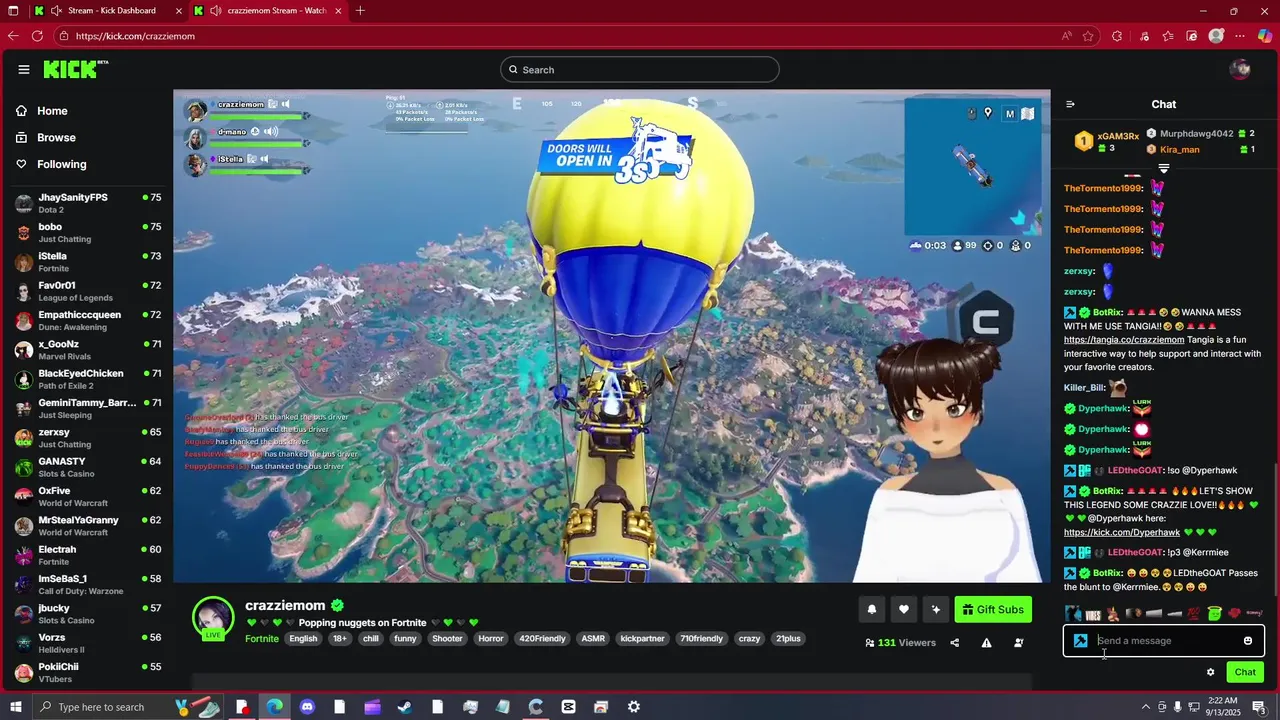Add the page to favorites with star icon
This screenshot has width=1280, height=720.
1088,36
